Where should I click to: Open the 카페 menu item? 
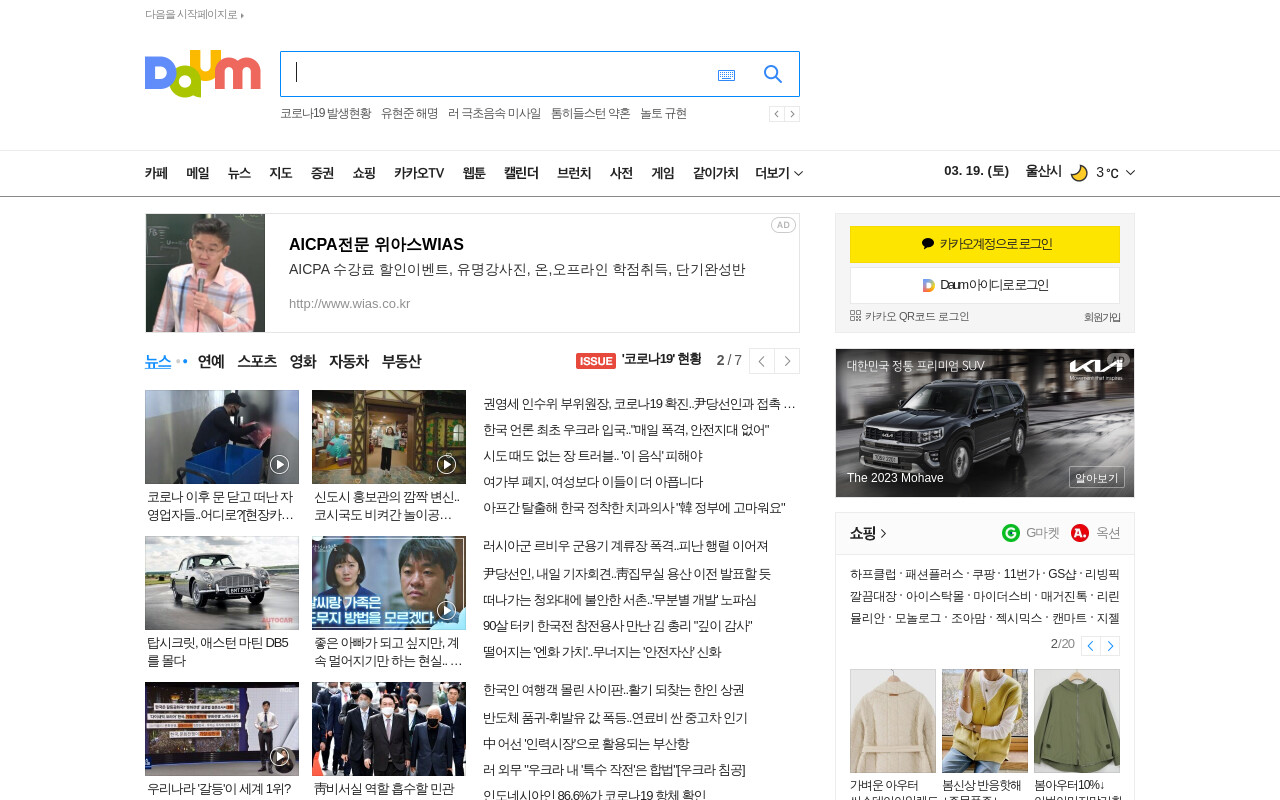(156, 173)
